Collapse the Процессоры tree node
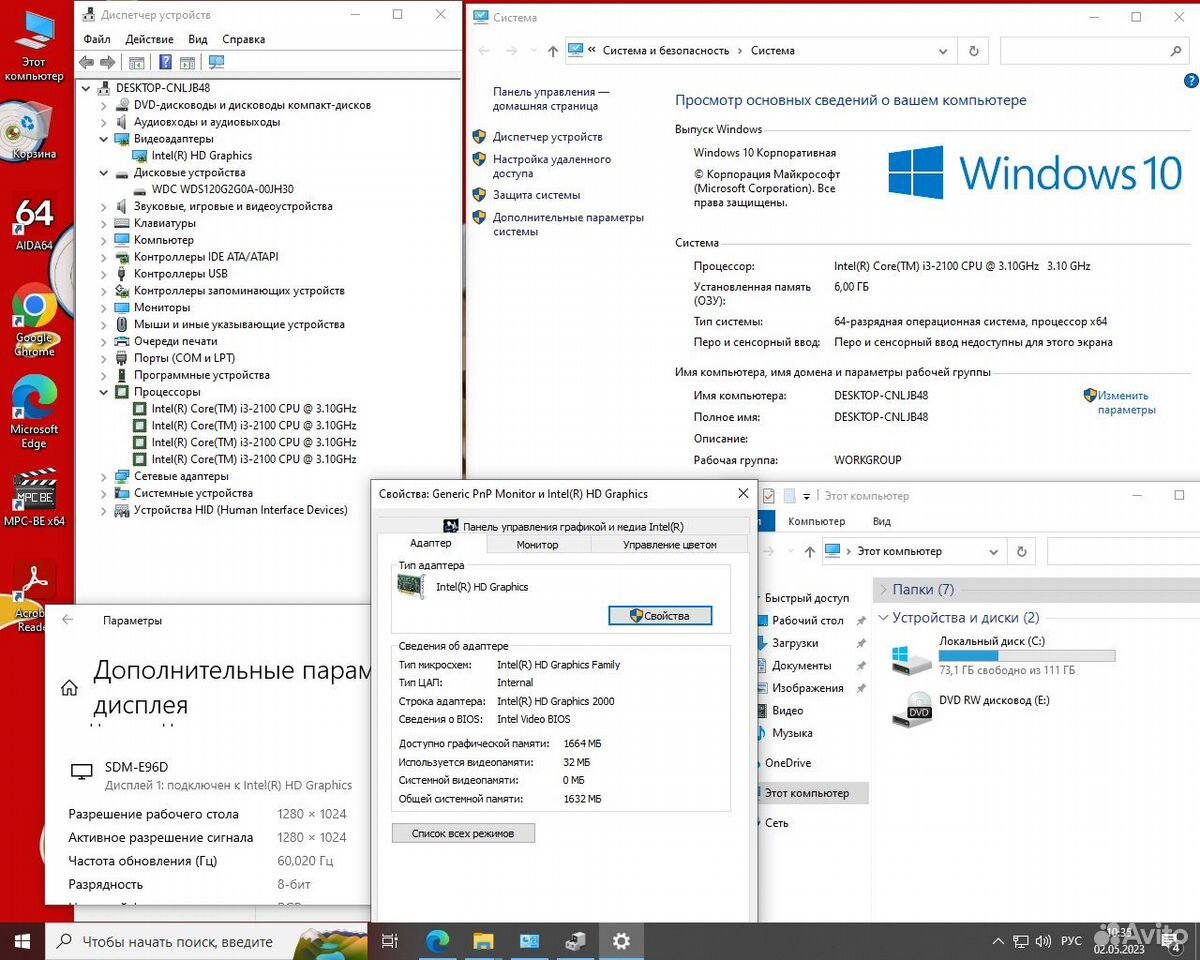This screenshot has height=960, width=1200. [104, 392]
